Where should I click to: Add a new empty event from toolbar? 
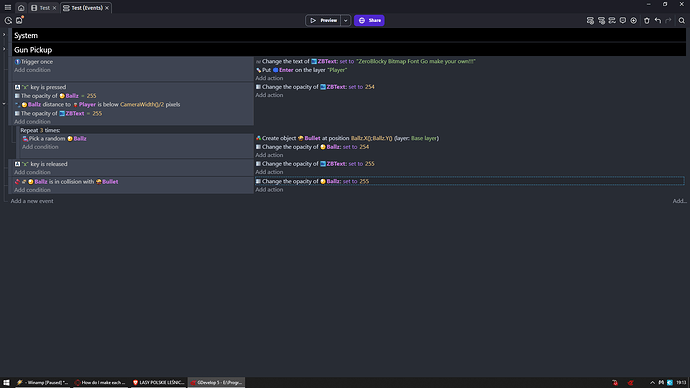590,20
